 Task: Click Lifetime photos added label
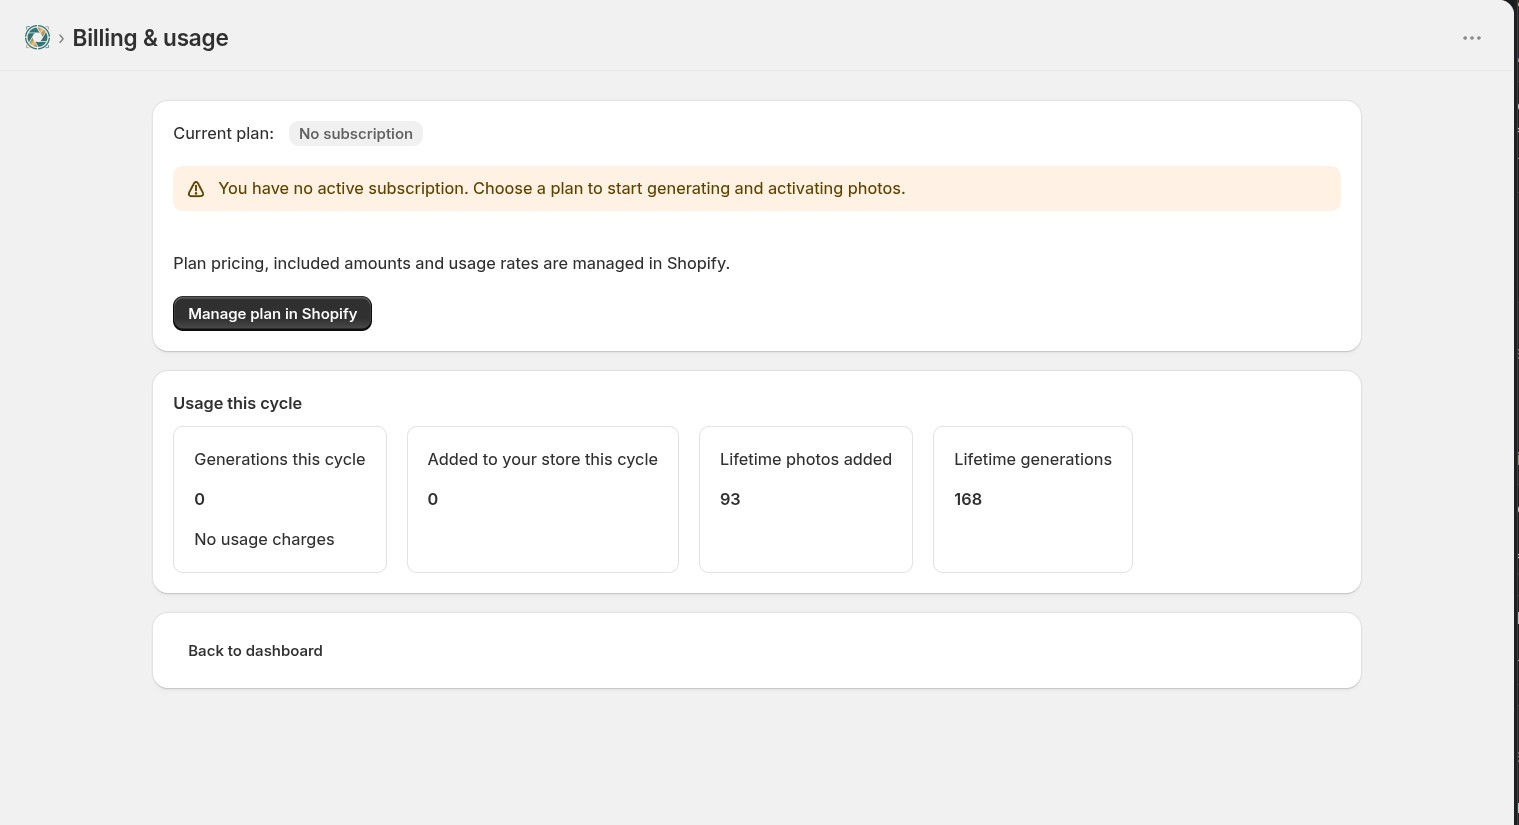[806, 460]
